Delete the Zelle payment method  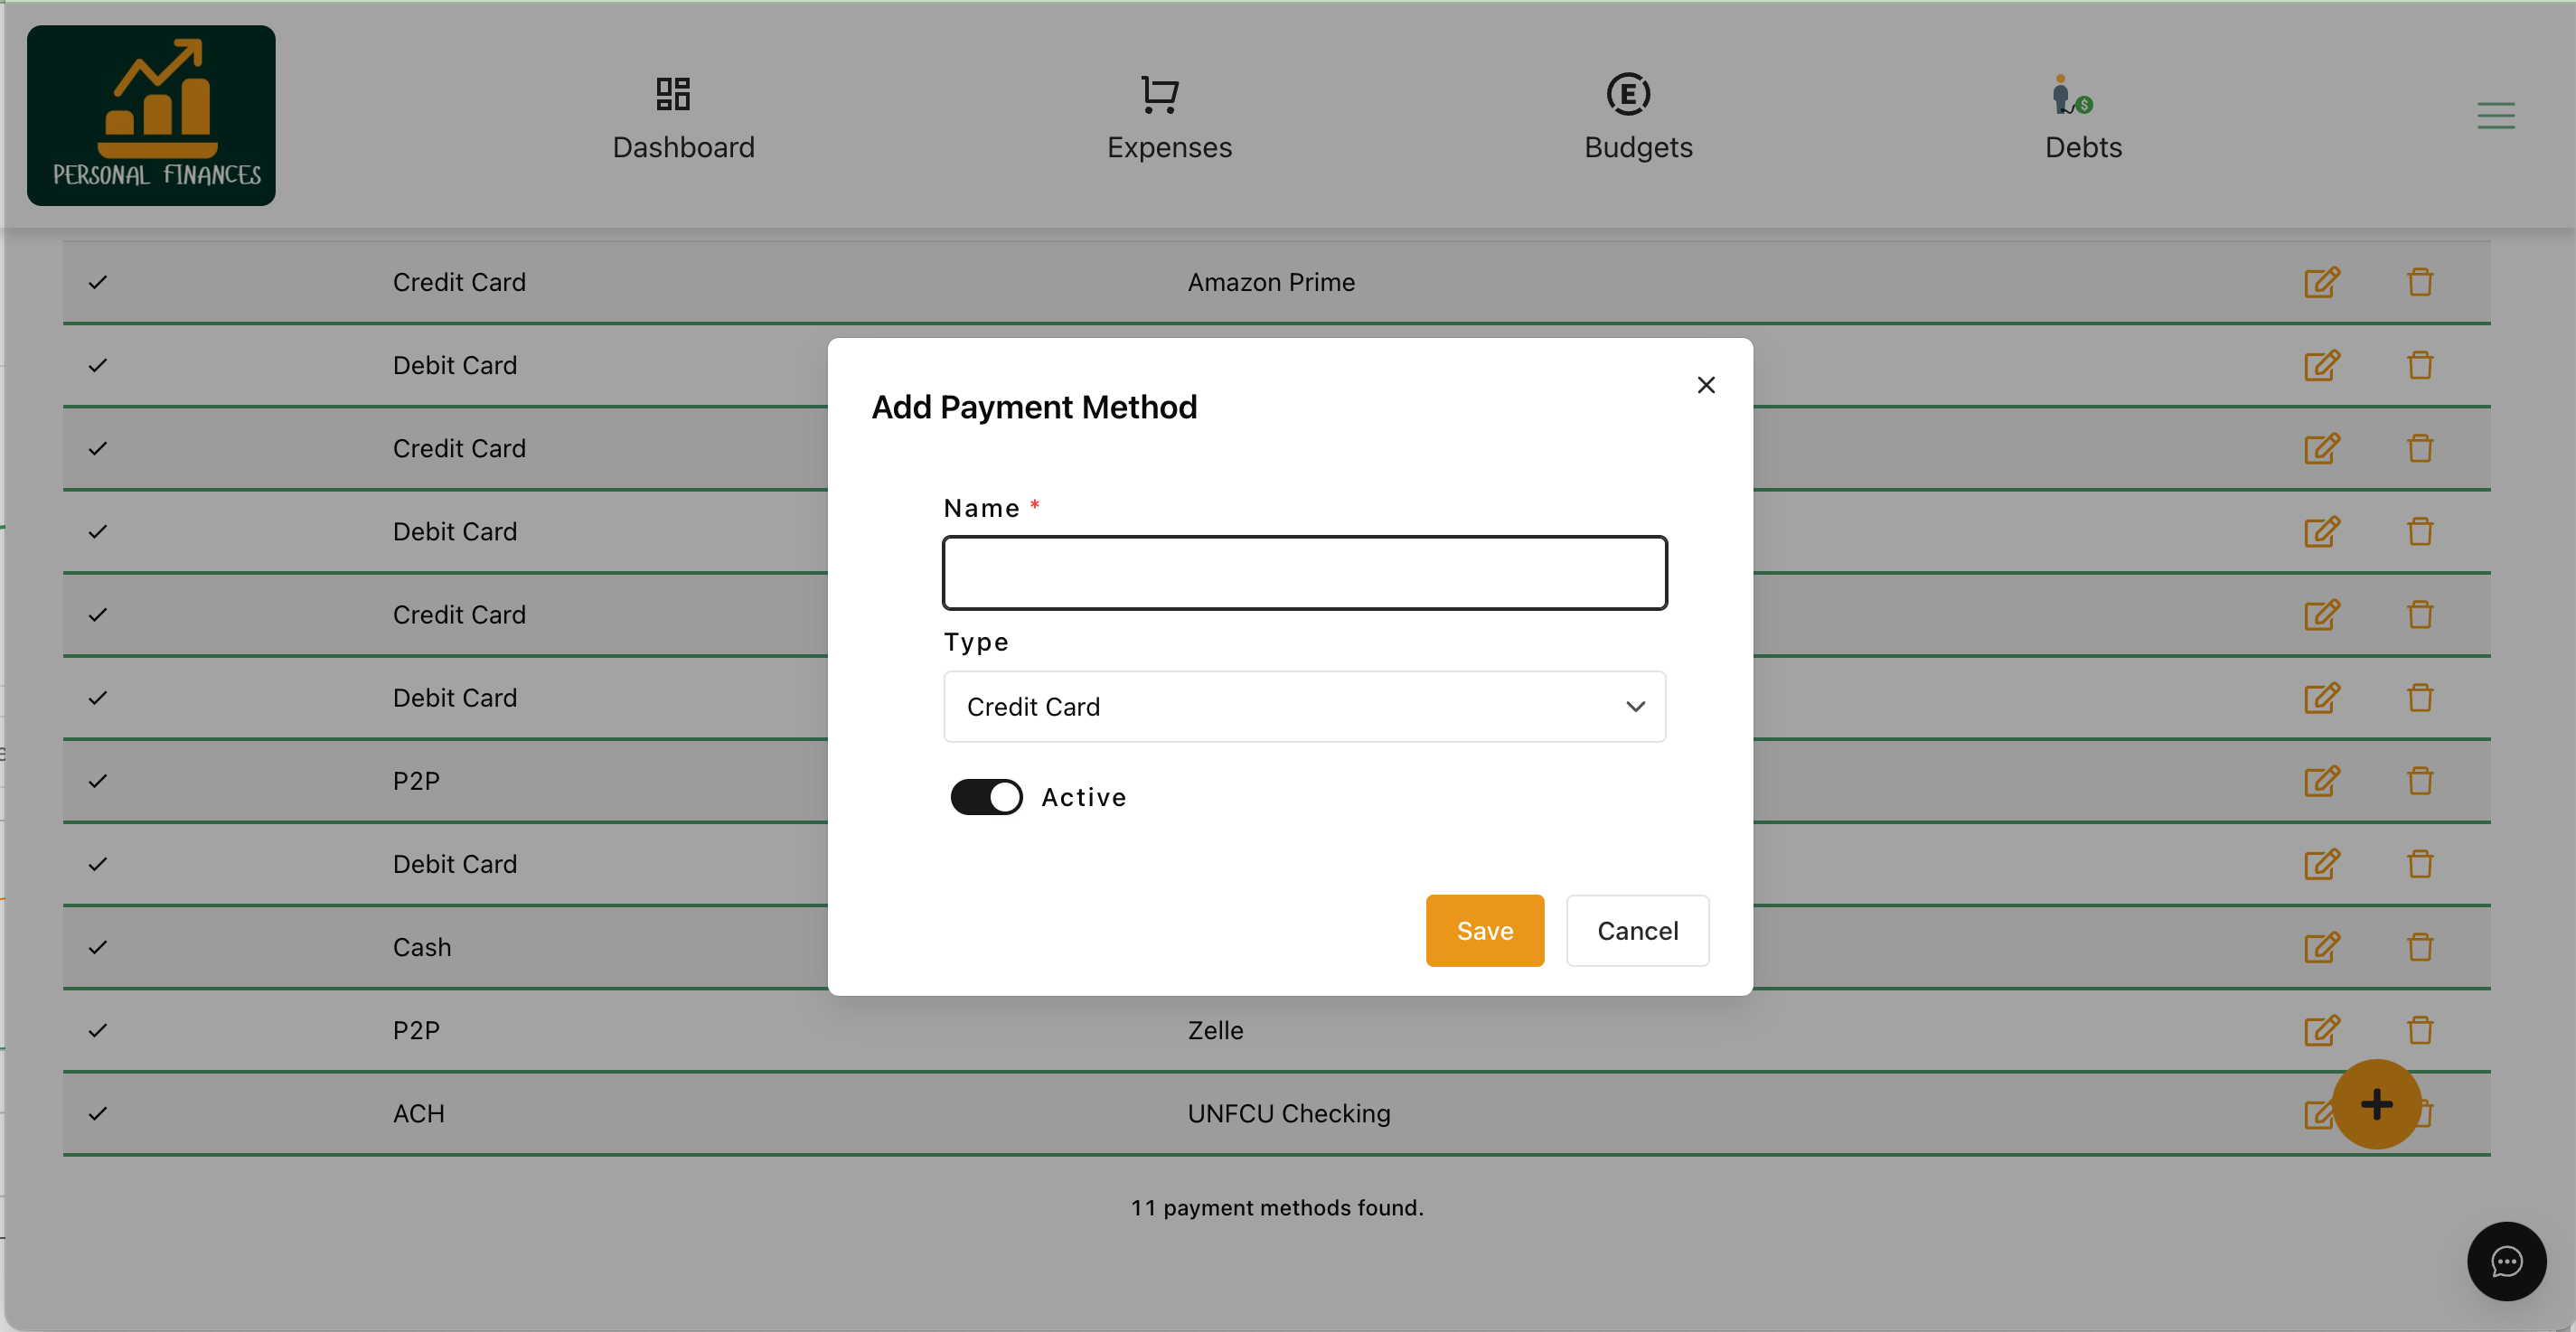pyautogui.click(x=2420, y=1030)
